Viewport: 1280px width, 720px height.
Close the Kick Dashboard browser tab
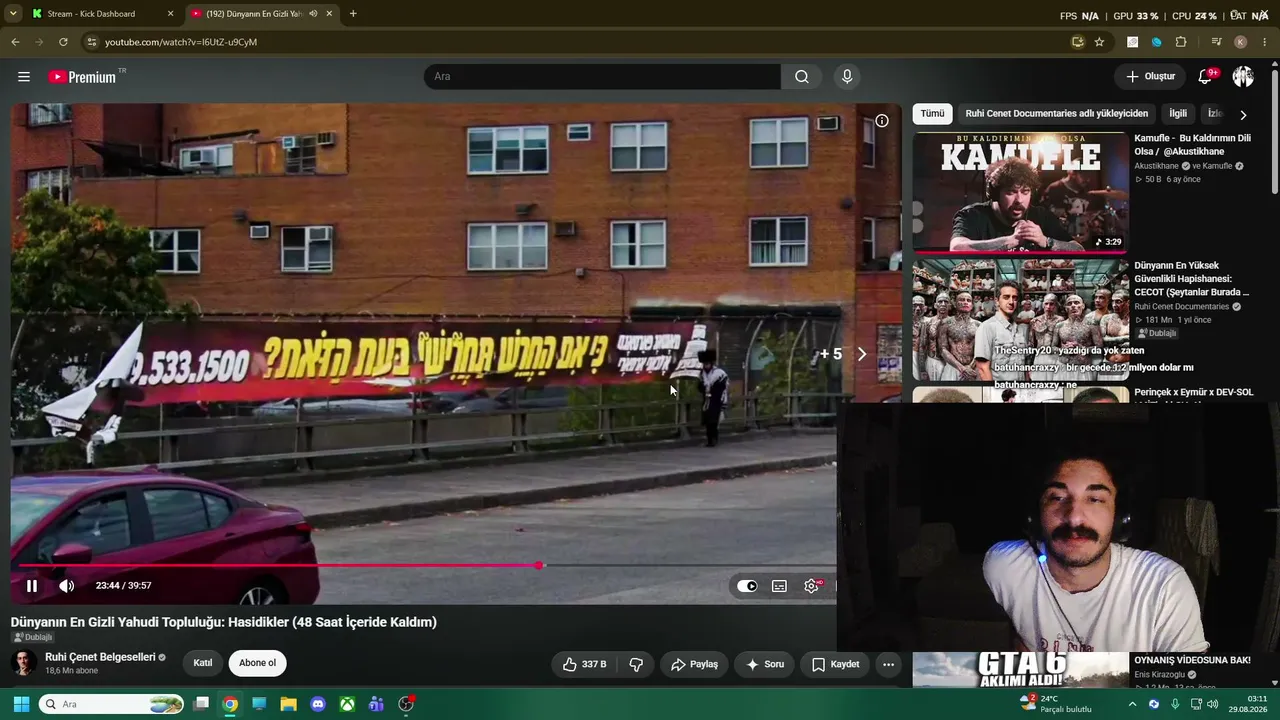[170, 14]
